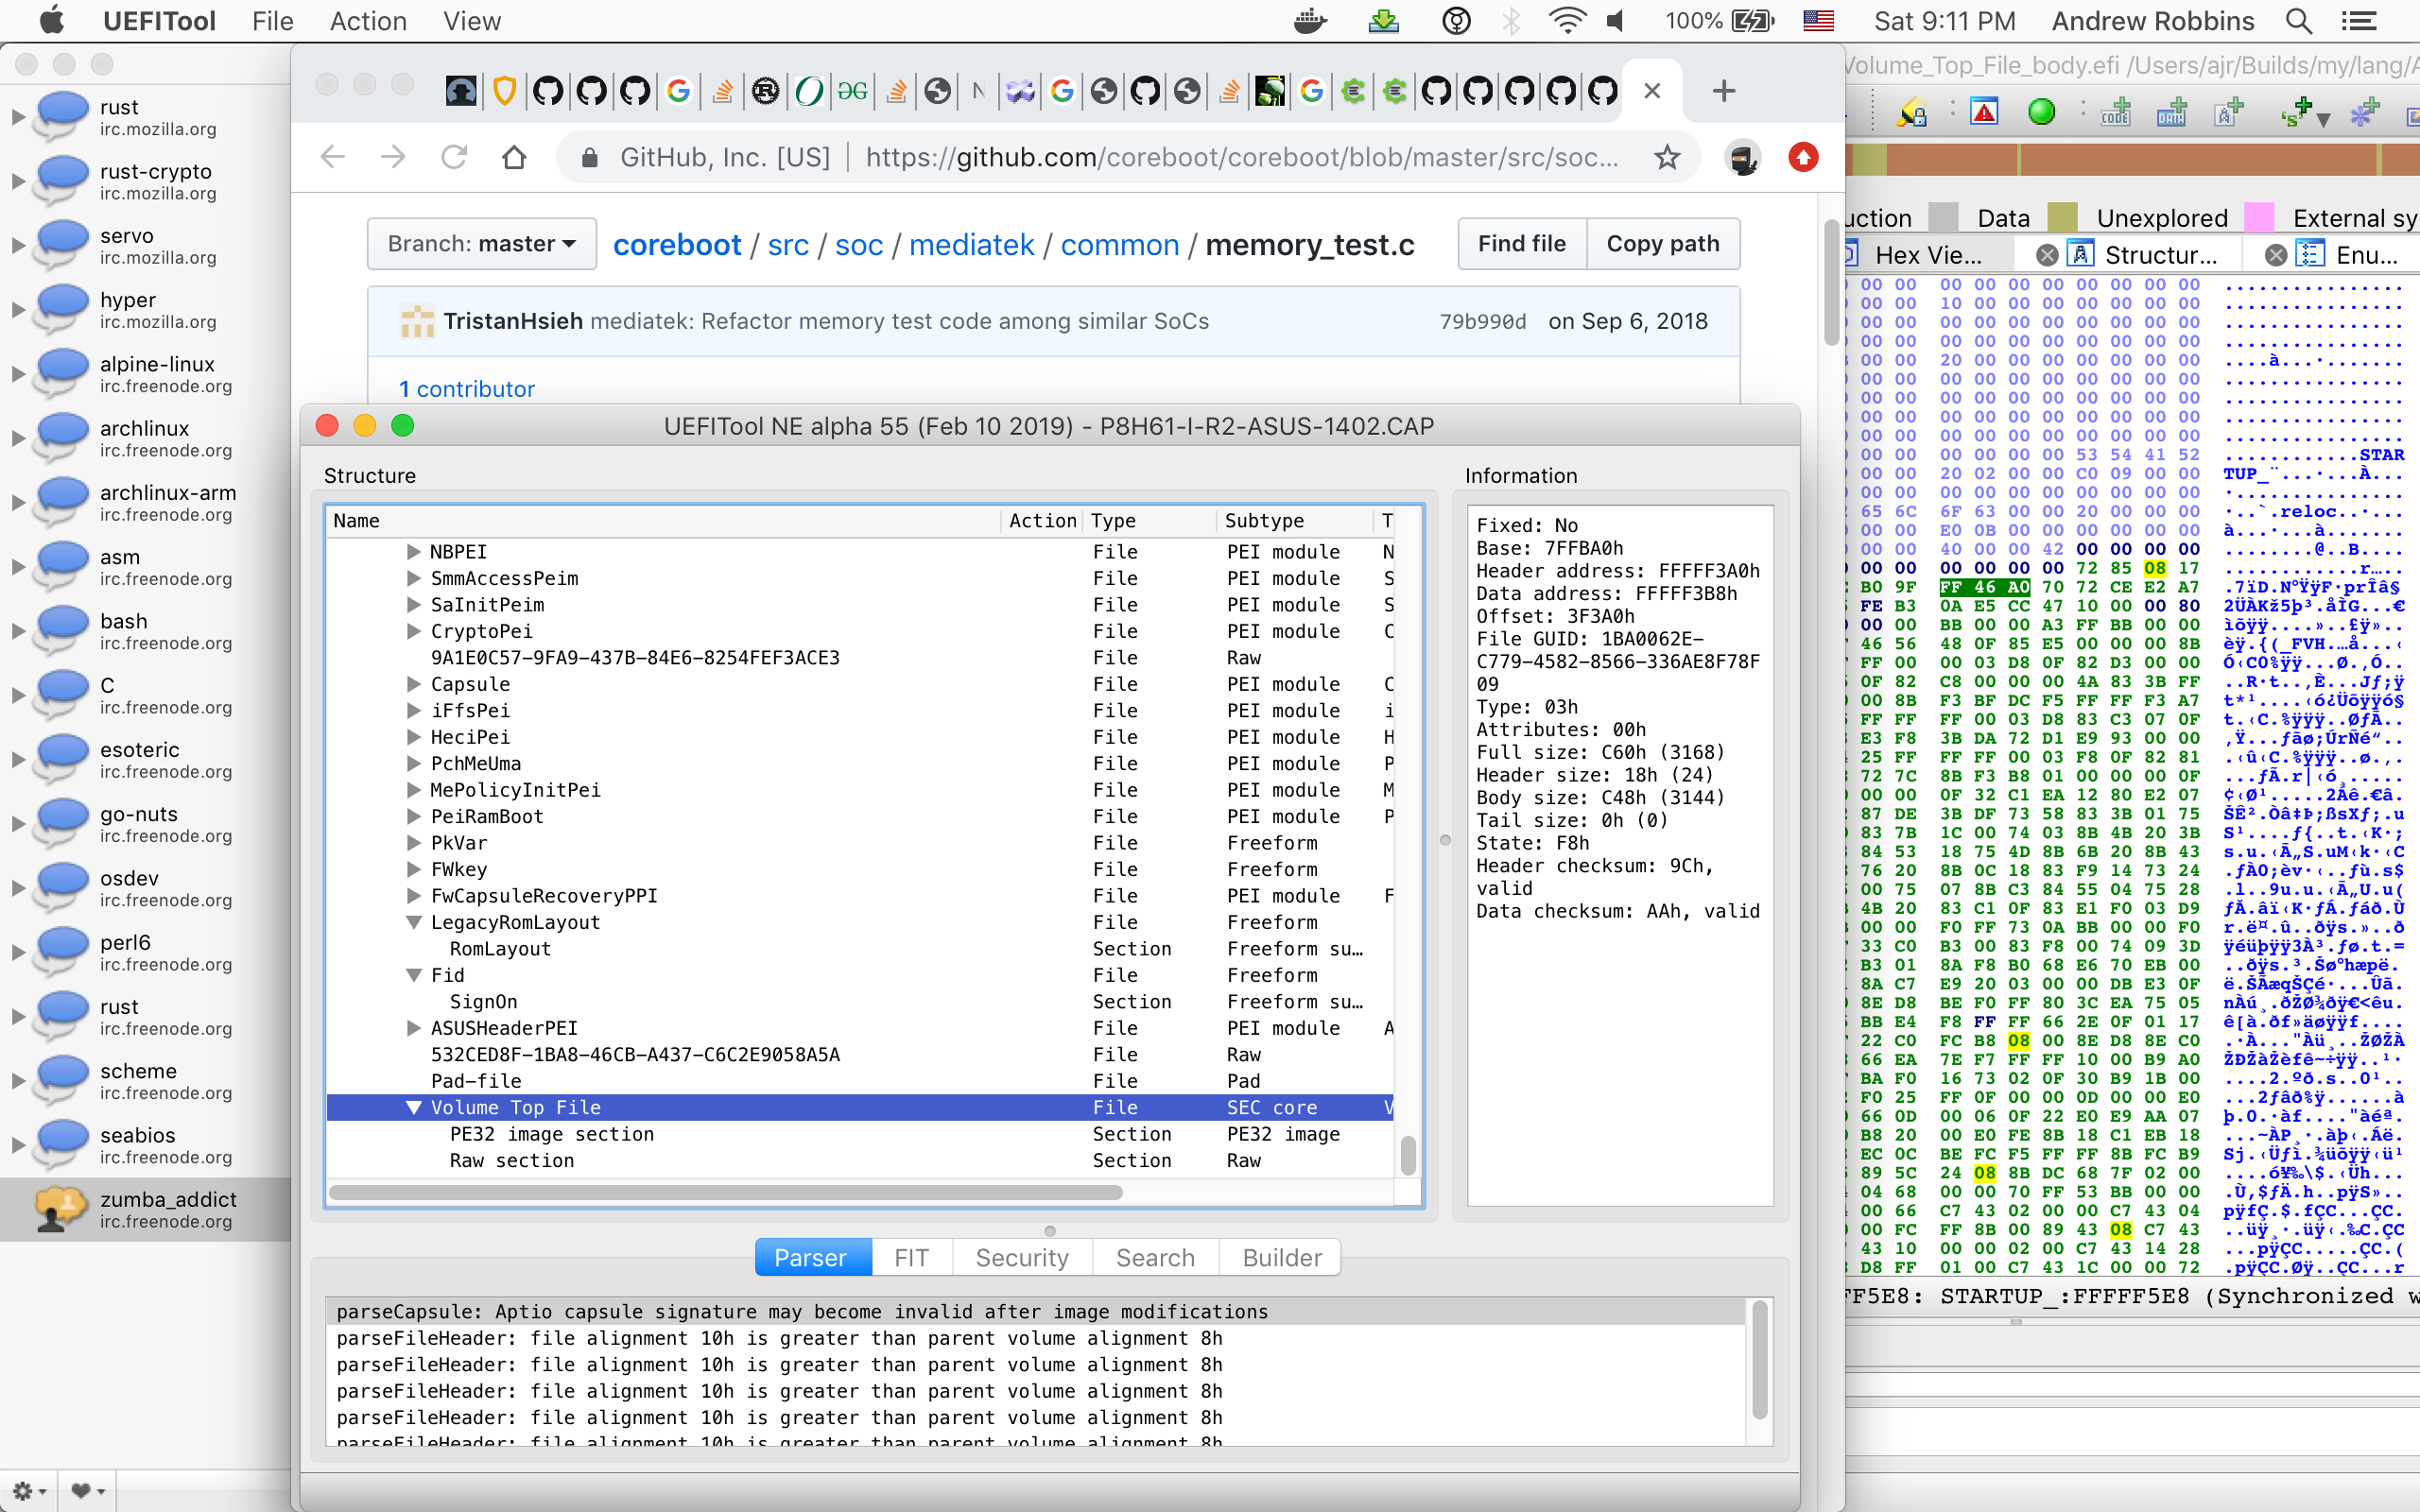Expand the osdev IRC server
This screenshot has width=2420, height=1512.
click(17, 888)
